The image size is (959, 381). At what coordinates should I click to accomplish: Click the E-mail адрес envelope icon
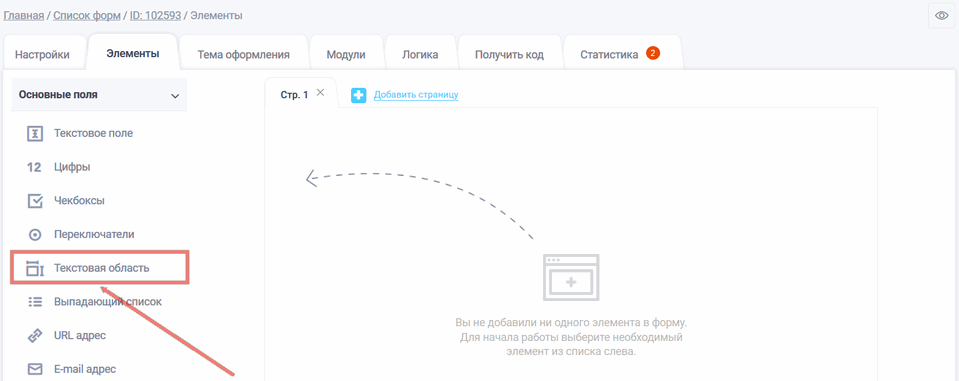(x=35, y=369)
